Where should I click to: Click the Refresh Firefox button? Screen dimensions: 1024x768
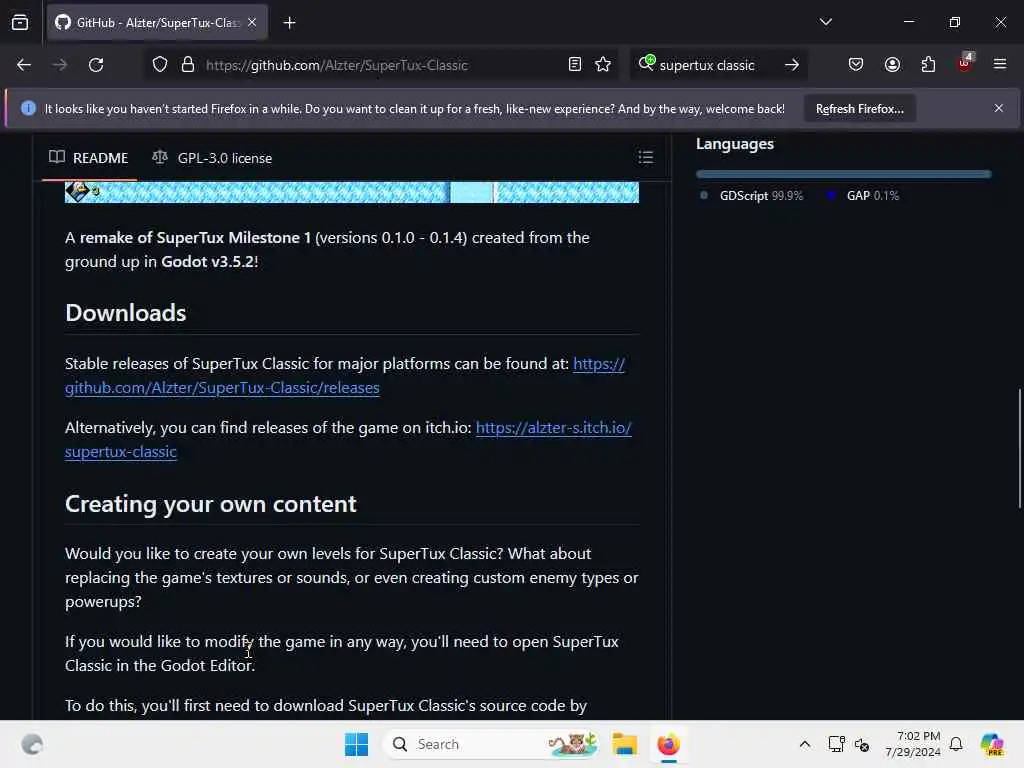tap(859, 109)
